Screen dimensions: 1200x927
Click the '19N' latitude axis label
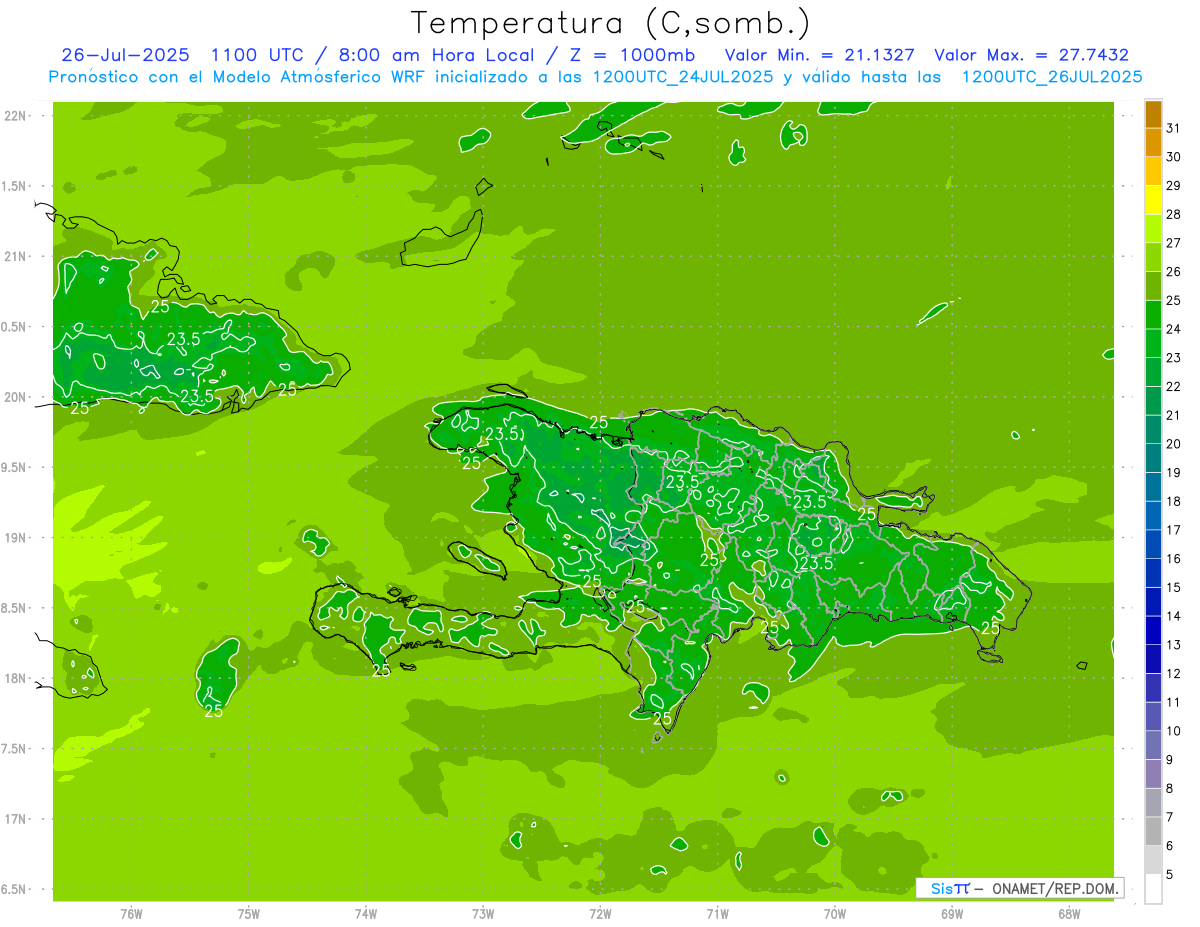click(17, 538)
